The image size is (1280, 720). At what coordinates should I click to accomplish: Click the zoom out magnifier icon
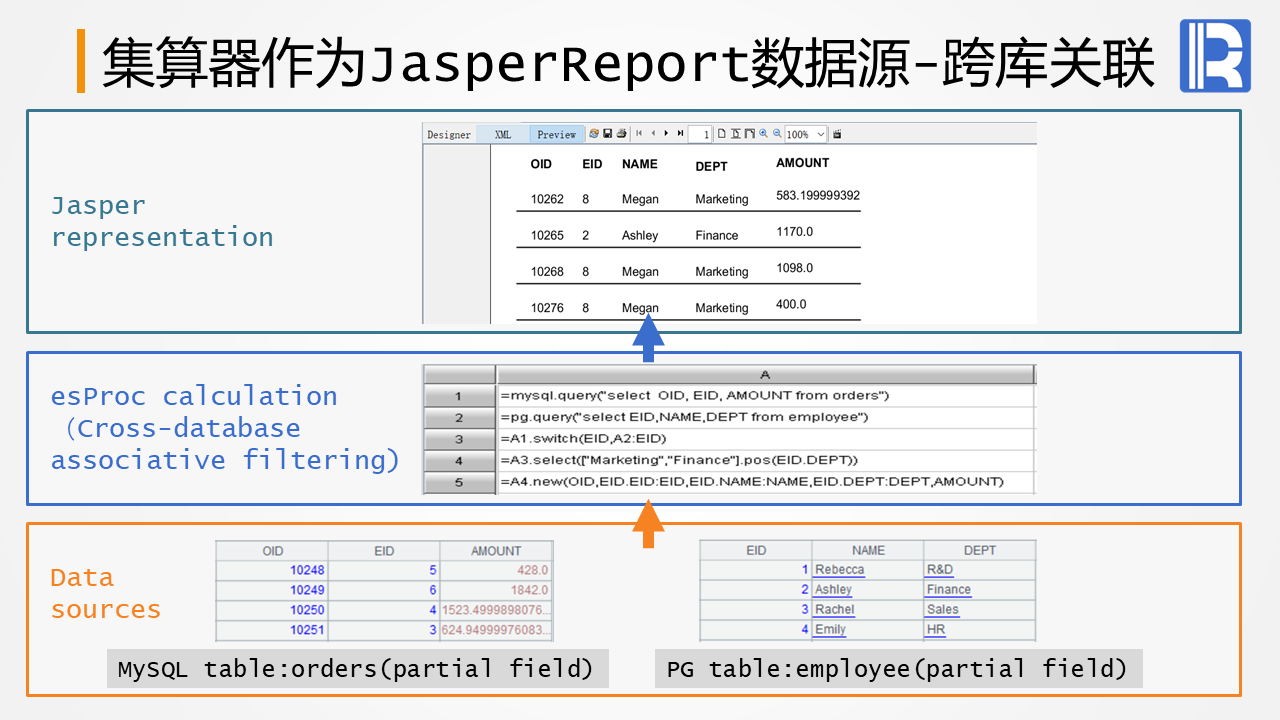[776, 134]
